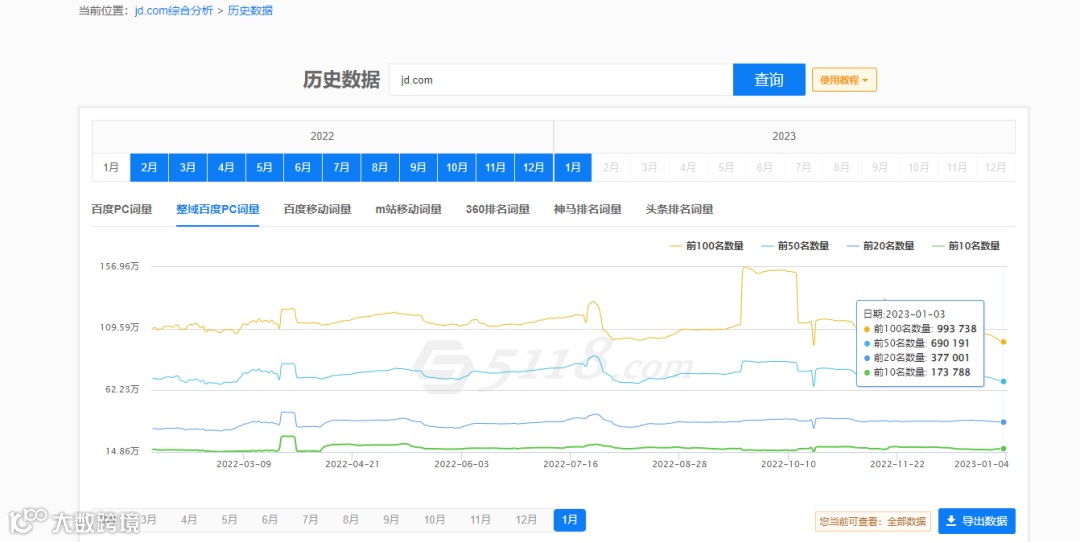Switch to 头条排名词量 tab
The width and height of the screenshot is (1080, 542).
(679, 209)
